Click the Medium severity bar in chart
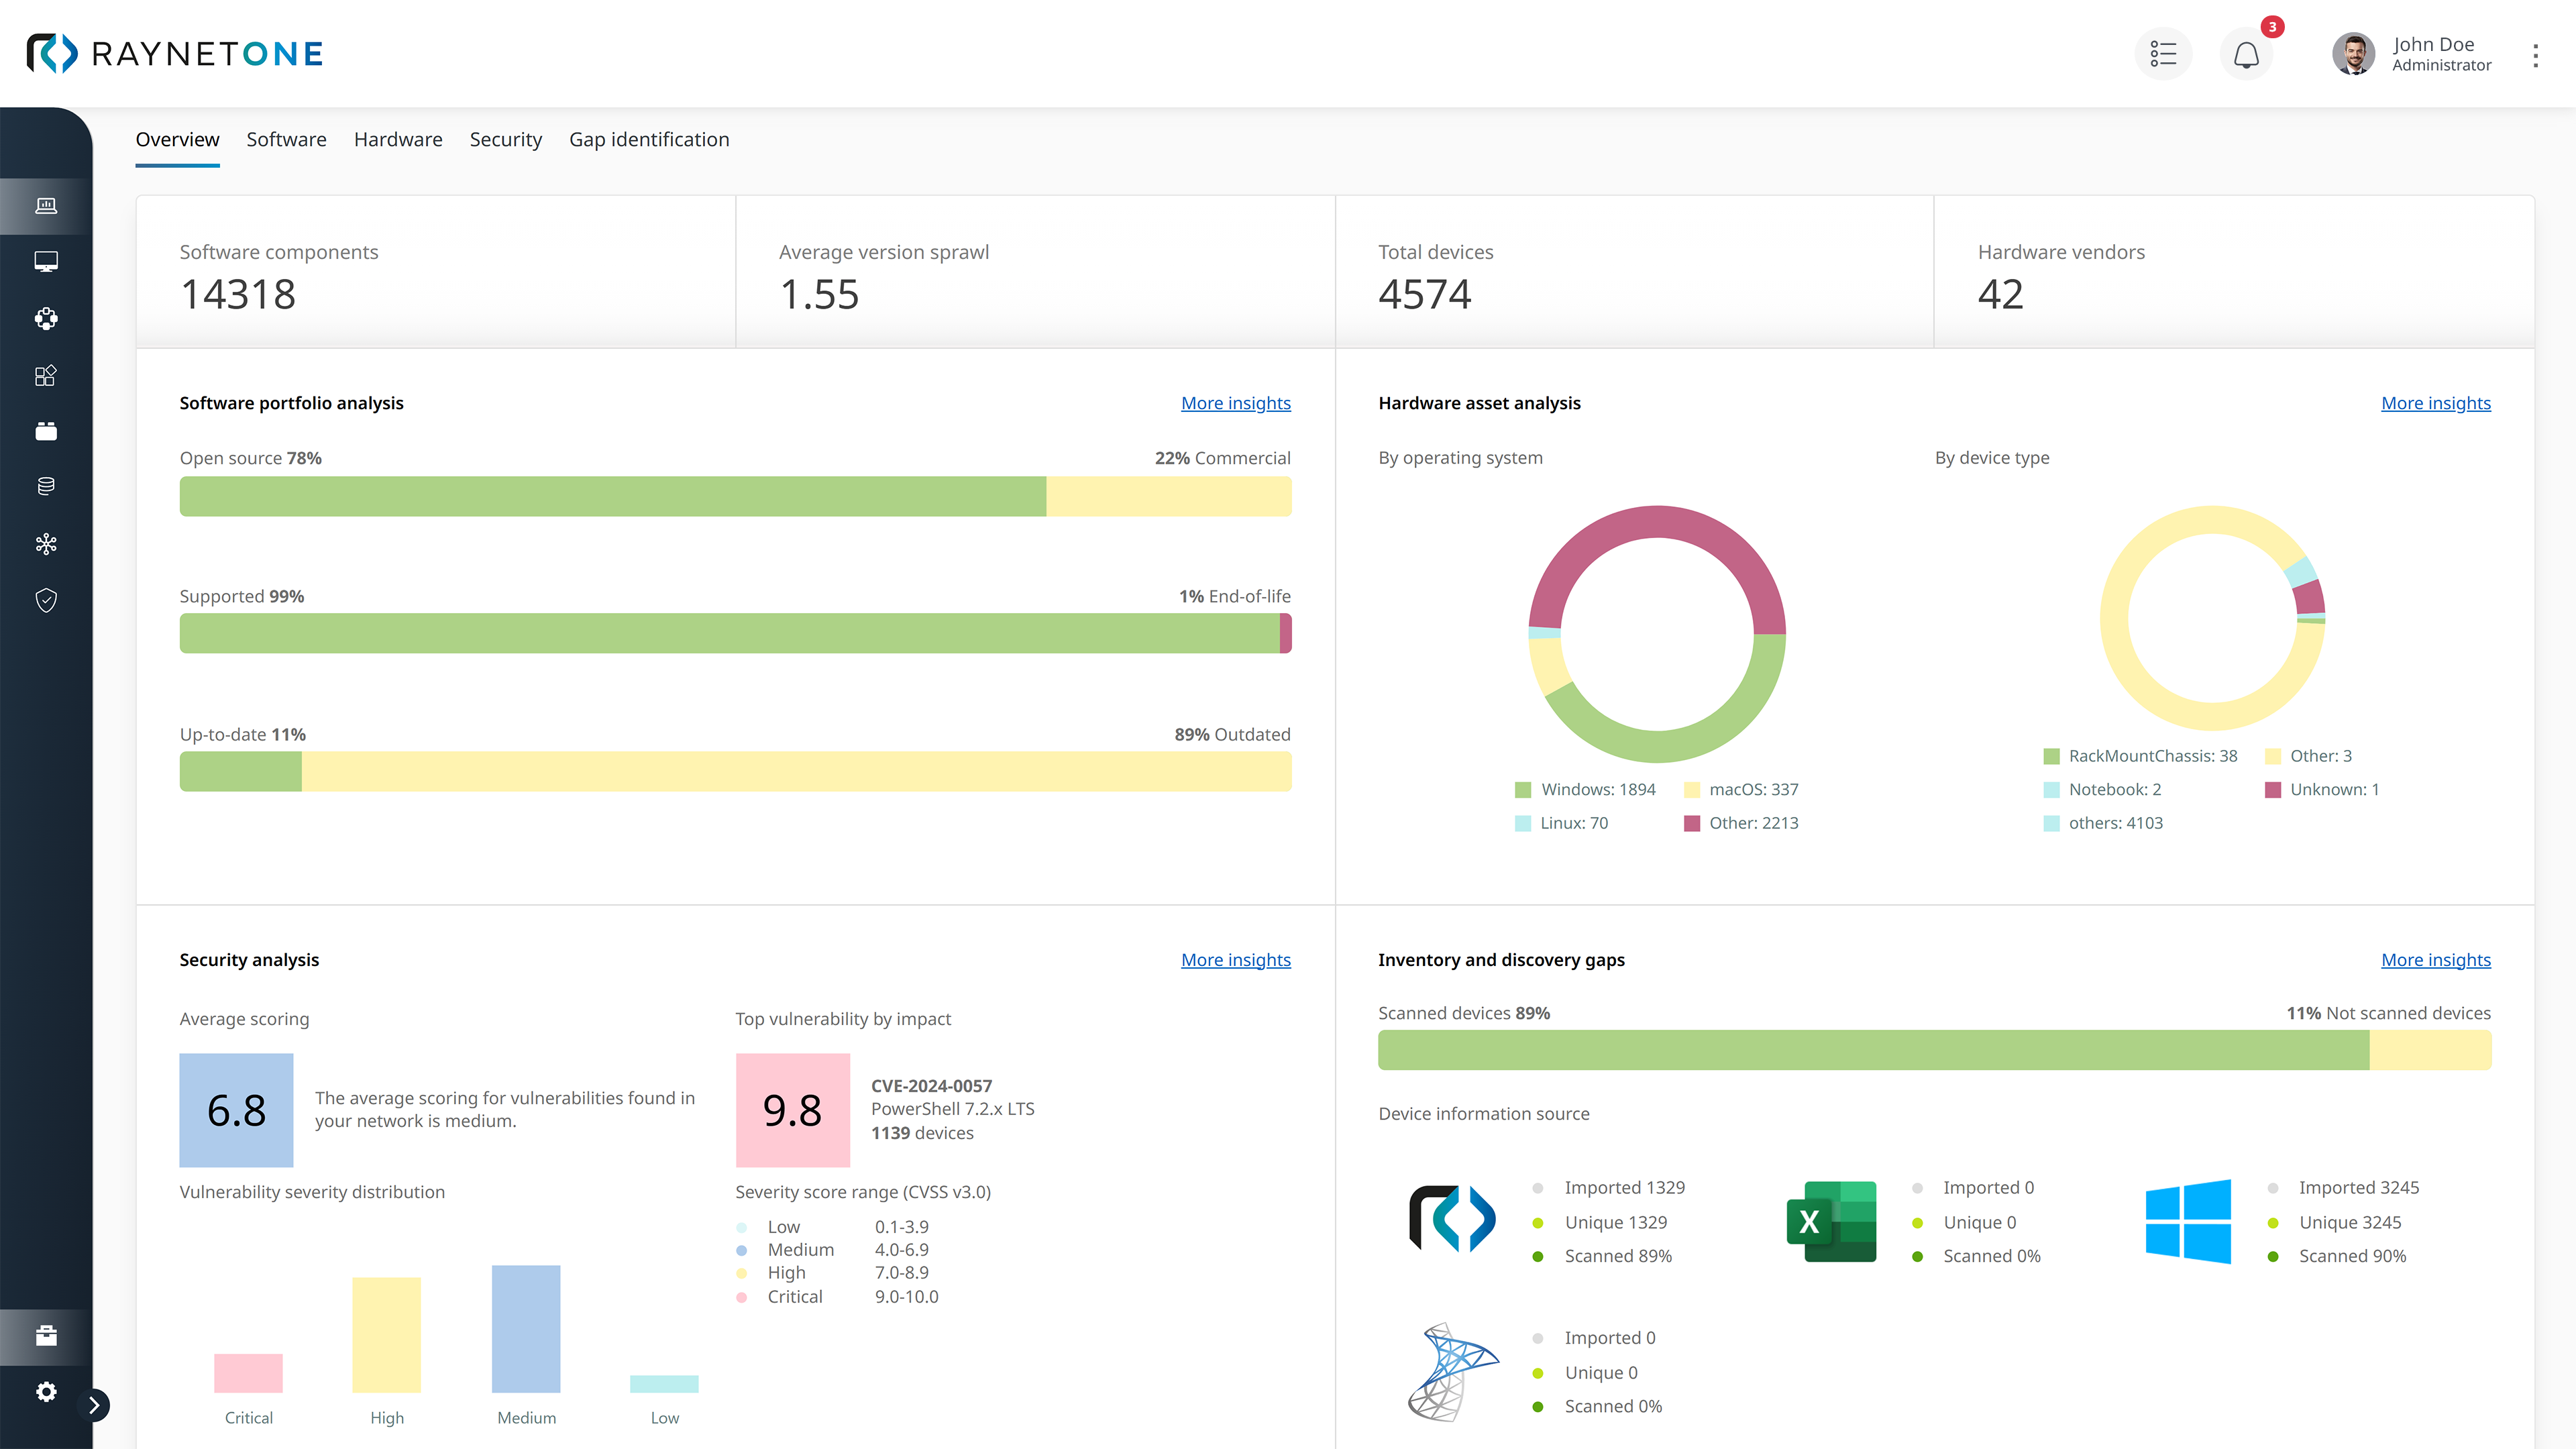Viewport: 2576px width, 1449px height. pyautogui.click(x=526, y=1328)
